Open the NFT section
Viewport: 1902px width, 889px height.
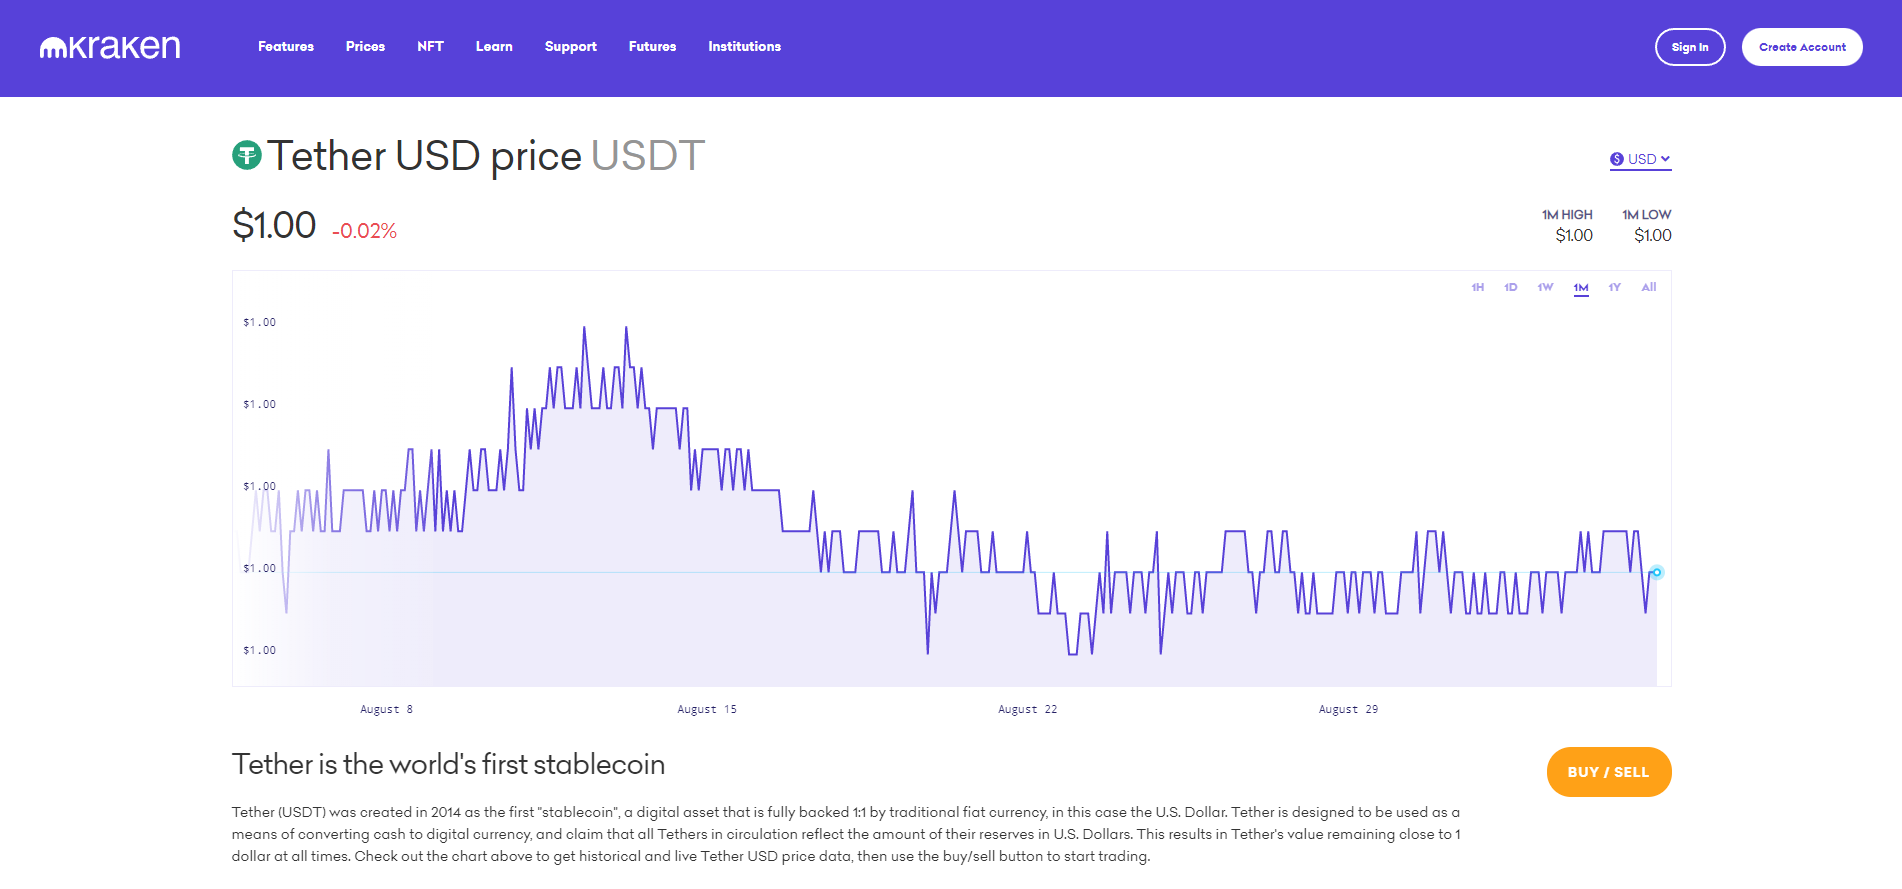430,47
